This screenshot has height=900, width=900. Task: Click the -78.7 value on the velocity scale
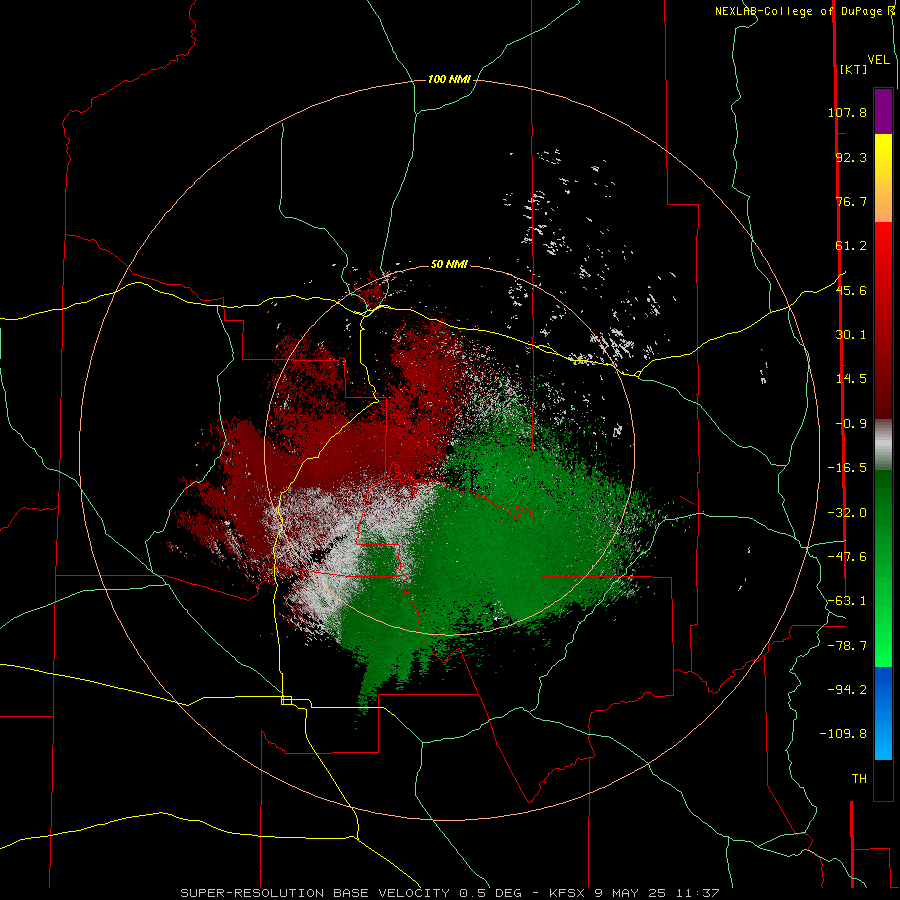point(847,646)
